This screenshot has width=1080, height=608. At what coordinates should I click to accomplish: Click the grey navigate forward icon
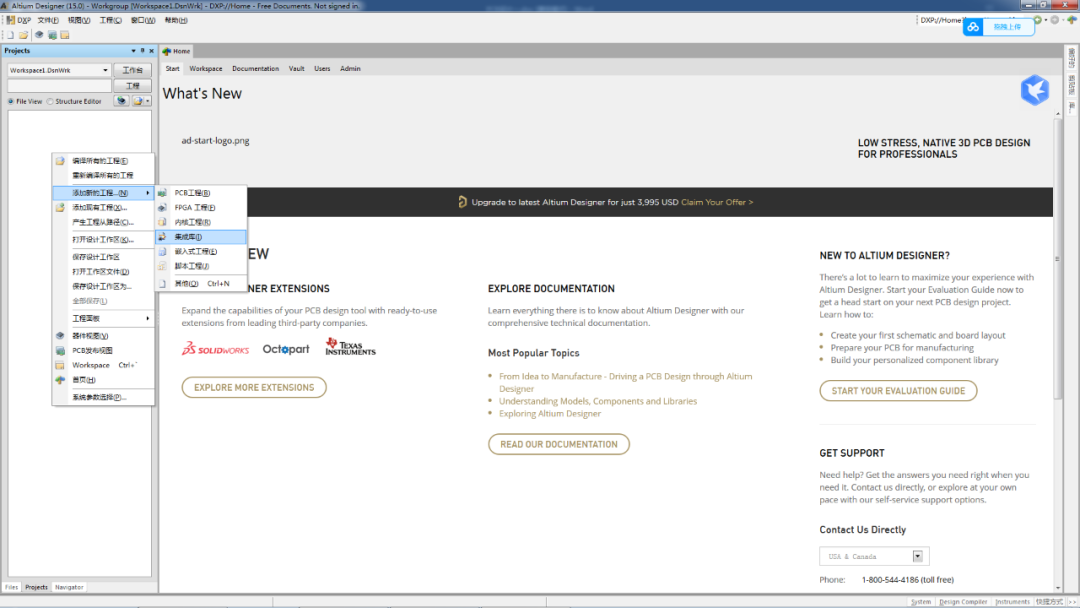[1055, 20]
